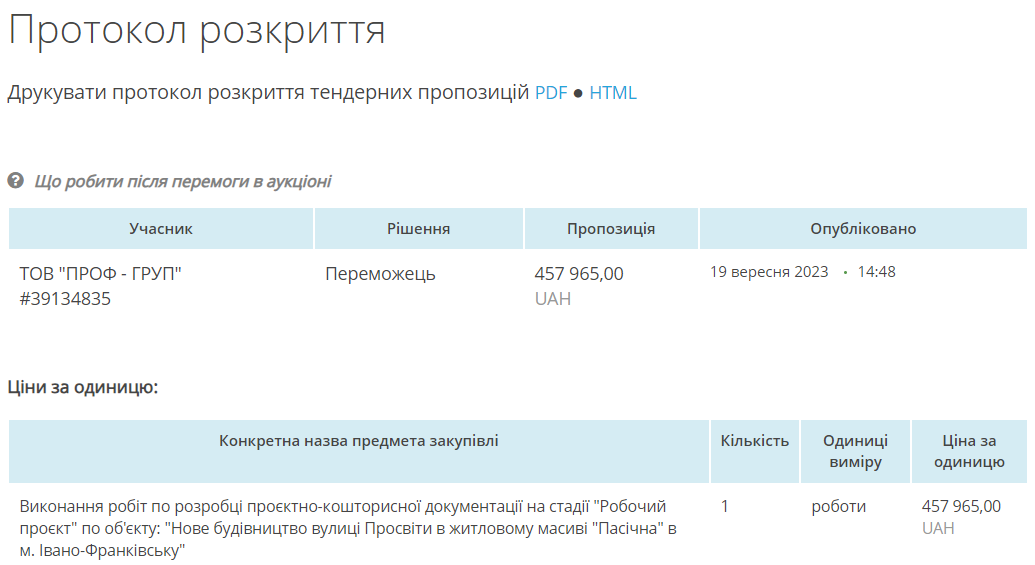This screenshot has height=565, width=1035.
Task: Click the 'Рішення' column header
Action: tap(418, 228)
